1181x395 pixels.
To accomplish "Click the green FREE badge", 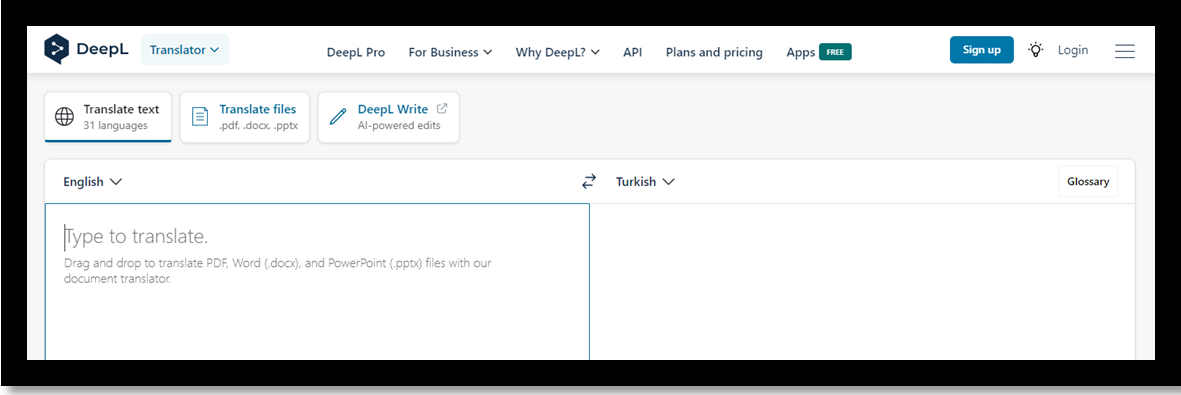I will pos(835,52).
